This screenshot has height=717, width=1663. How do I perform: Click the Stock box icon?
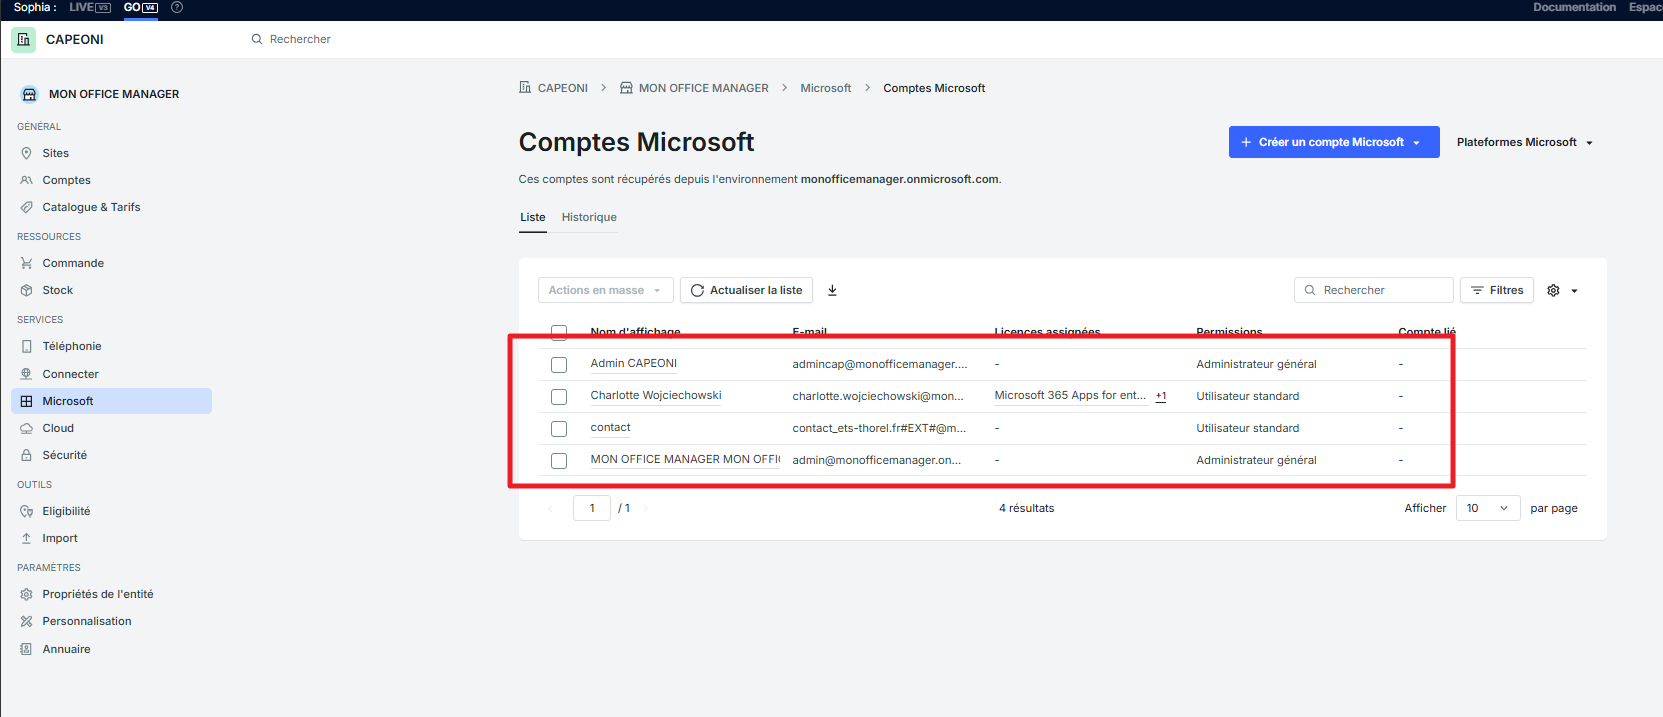[x=27, y=290]
